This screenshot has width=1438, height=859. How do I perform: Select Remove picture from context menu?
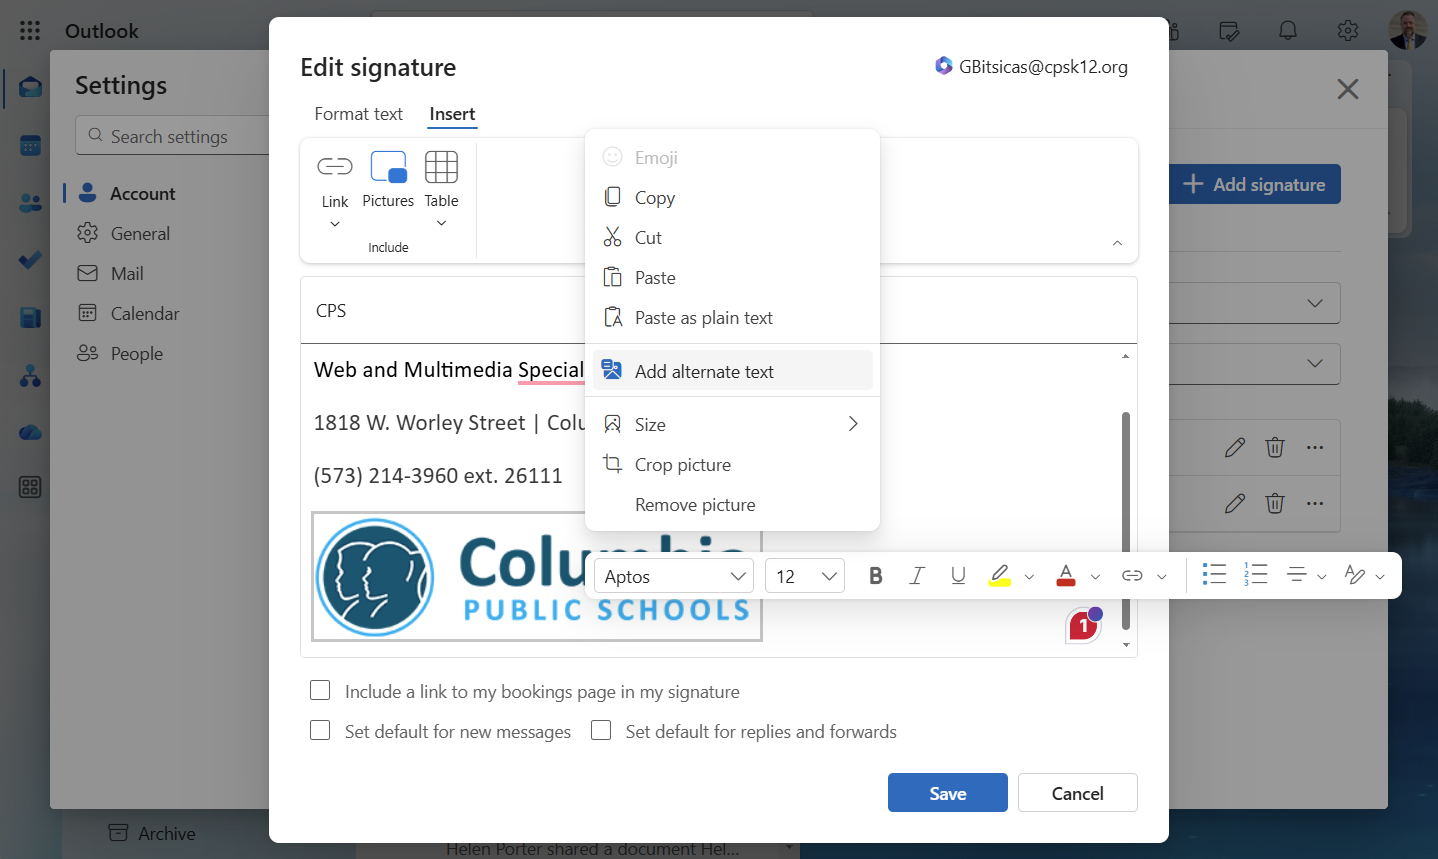pos(732,504)
